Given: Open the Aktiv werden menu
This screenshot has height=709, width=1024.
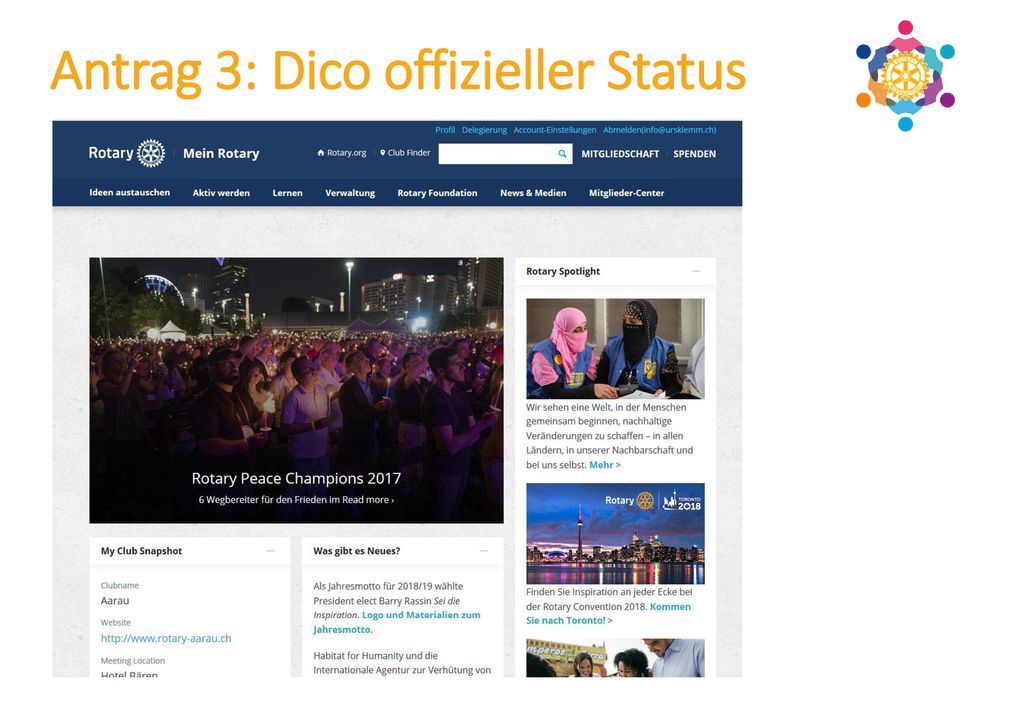Looking at the screenshot, I should click(x=221, y=193).
